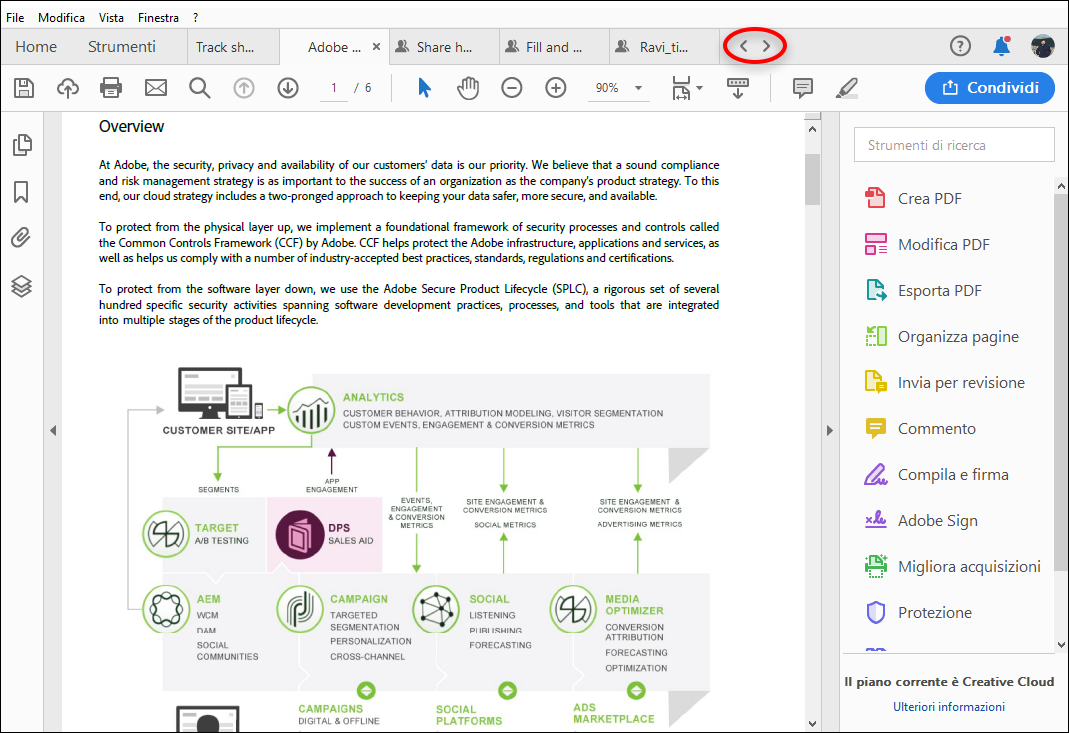Switch to the Track sh... document tab
The height and width of the screenshot is (733, 1069).
pyautogui.click(x=232, y=47)
